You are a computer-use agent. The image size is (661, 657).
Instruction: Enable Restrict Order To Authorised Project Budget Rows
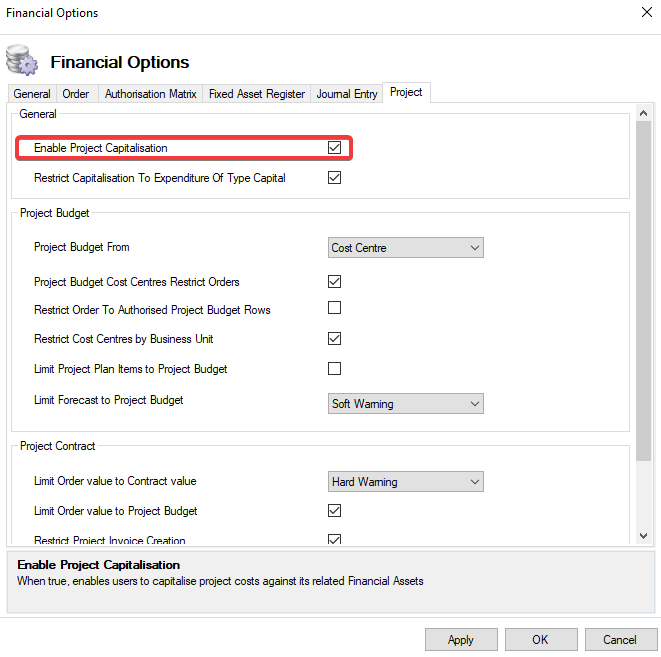pos(335,308)
